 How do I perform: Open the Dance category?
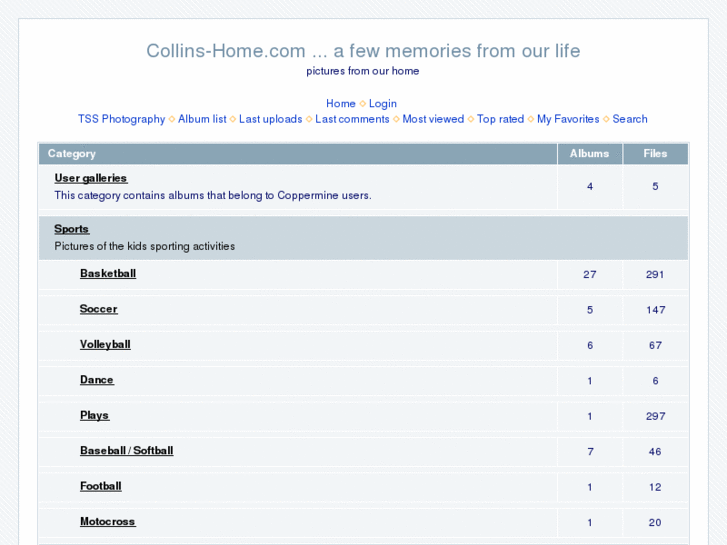(97, 380)
